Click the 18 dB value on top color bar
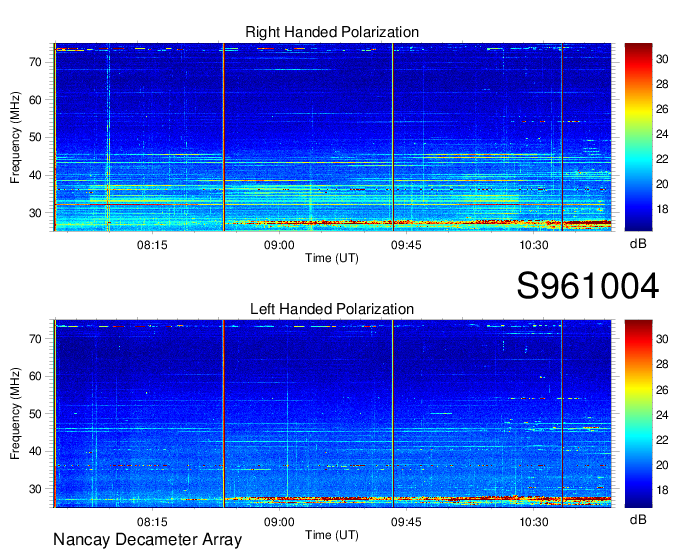This screenshot has height=552, width=680. [662, 209]
